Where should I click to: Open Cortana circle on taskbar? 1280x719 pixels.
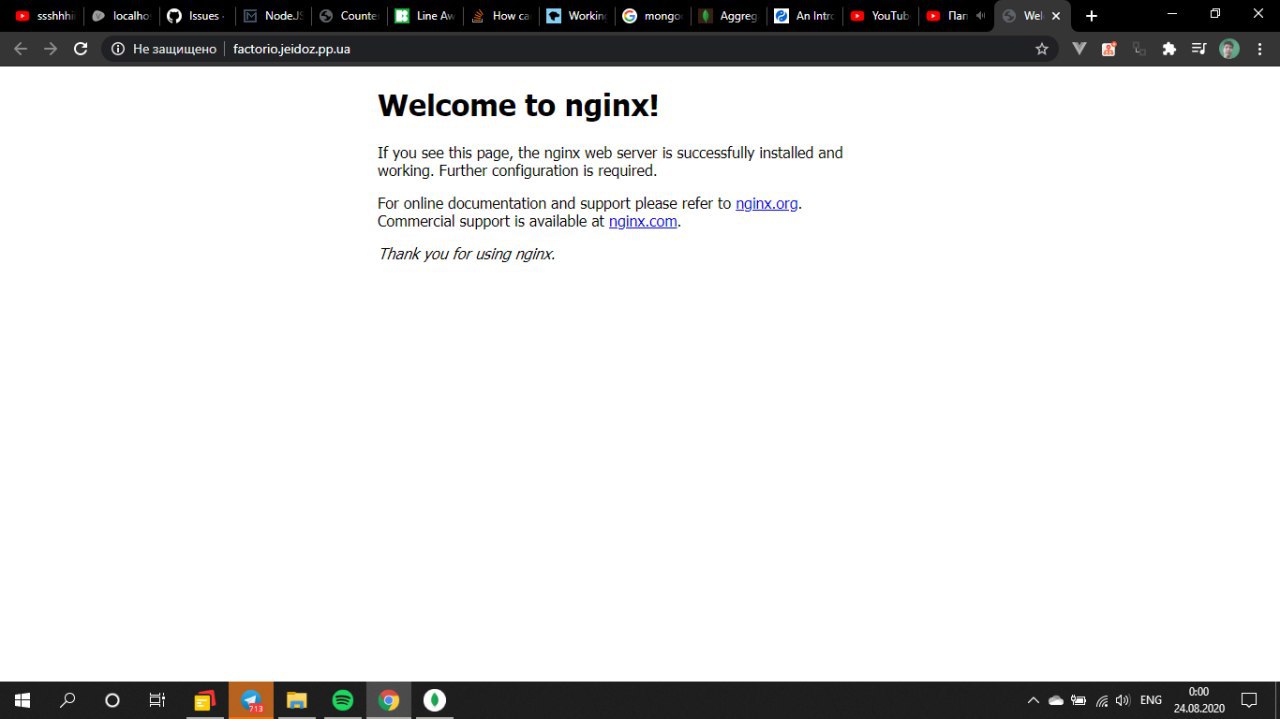pos(112,700)
